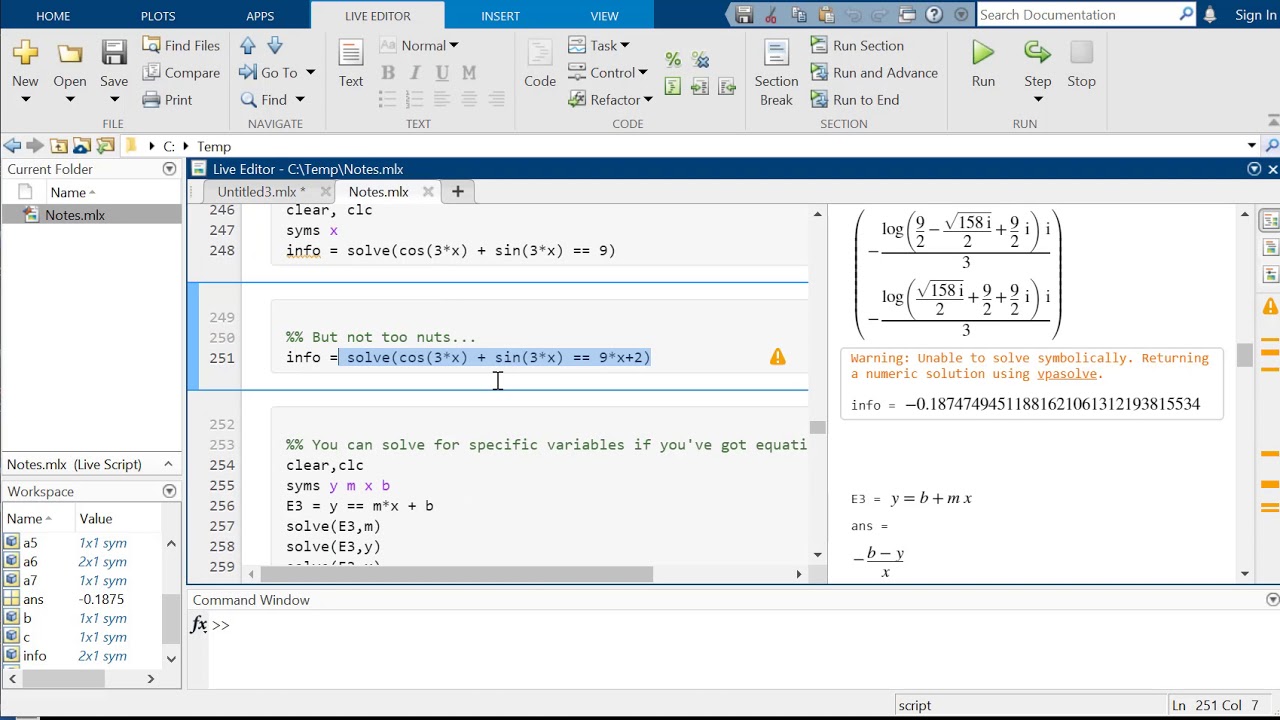
Task: Insert a Code block
Action: tap(540, 64)
